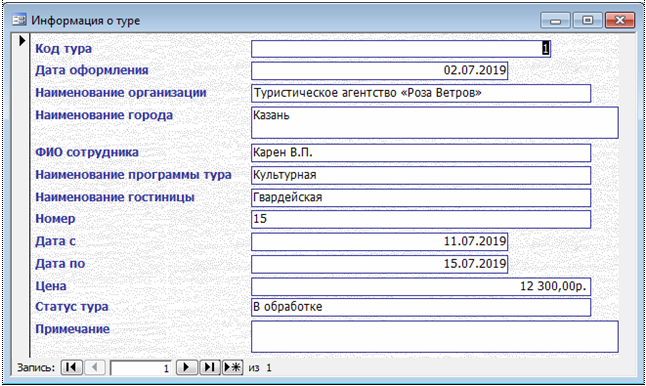The width and height of the screenshot is (646, 386).
Task: Click the empty Примечание field
Action: point(435,337)
